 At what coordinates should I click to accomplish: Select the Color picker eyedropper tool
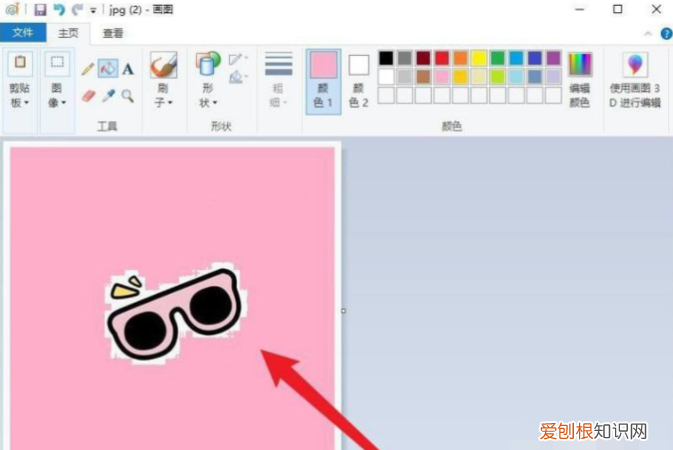pos(108,96)
